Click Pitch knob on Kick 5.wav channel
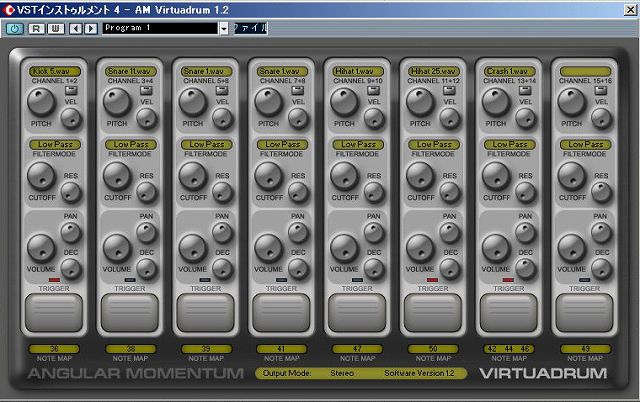This screenshot has height=402, width=640. pos(41,102)
